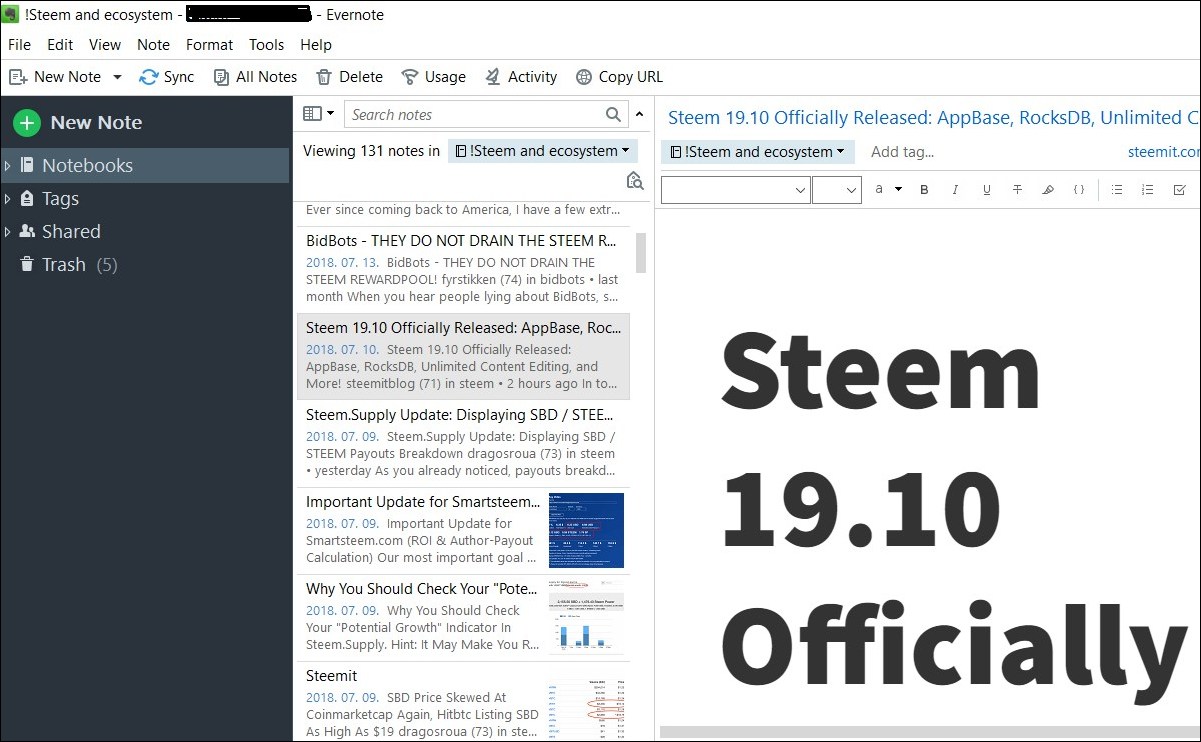The image size is (1201, 742).
Task: Select the Steem 19.10 Officially Released list note
Action: click(x=462, y=357)
